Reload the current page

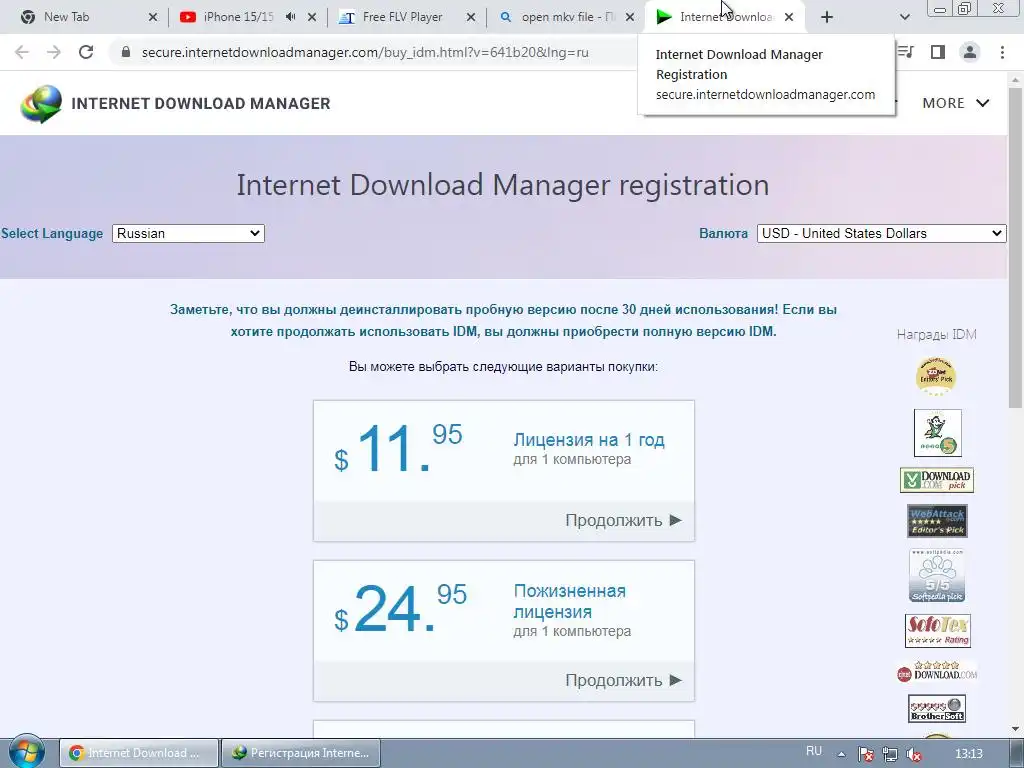(86, 52)
